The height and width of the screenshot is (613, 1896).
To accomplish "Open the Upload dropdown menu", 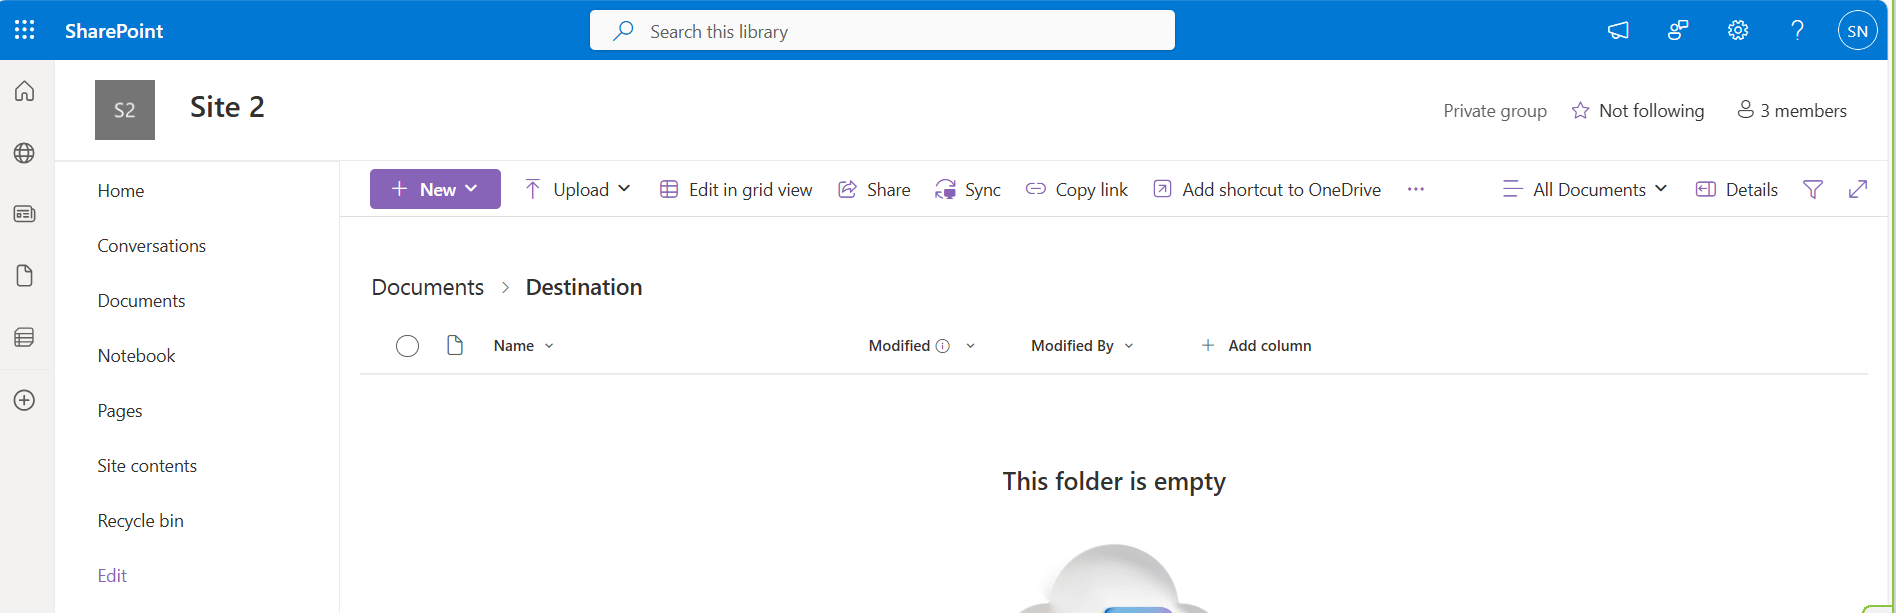I will tap(578, 189).
